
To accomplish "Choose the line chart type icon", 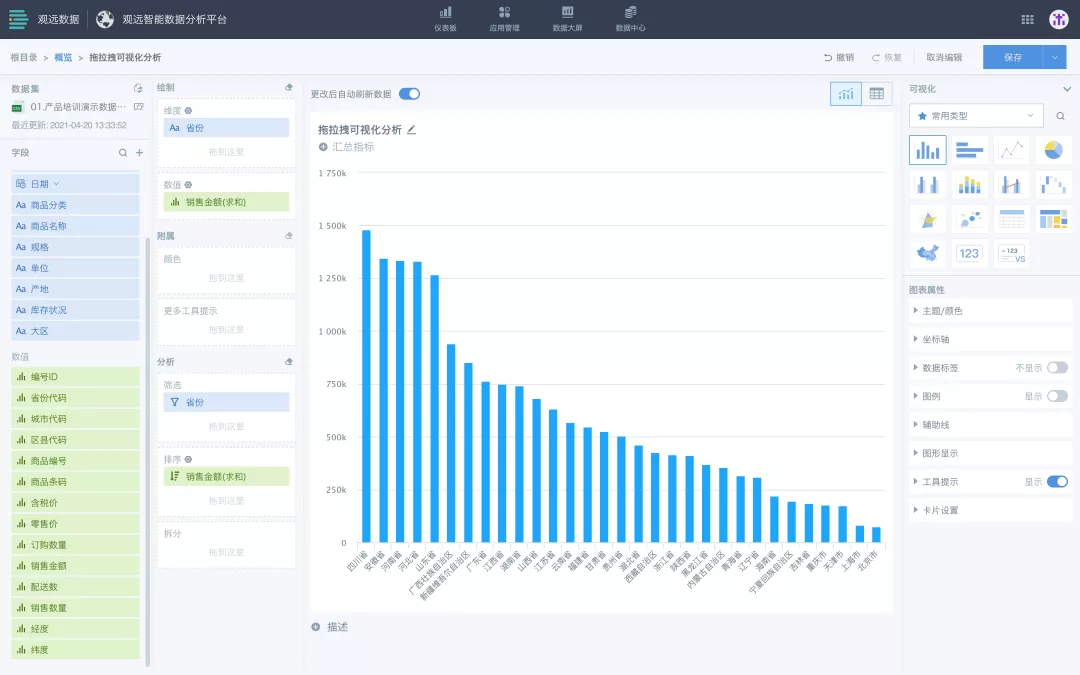I will (1012, 150).
